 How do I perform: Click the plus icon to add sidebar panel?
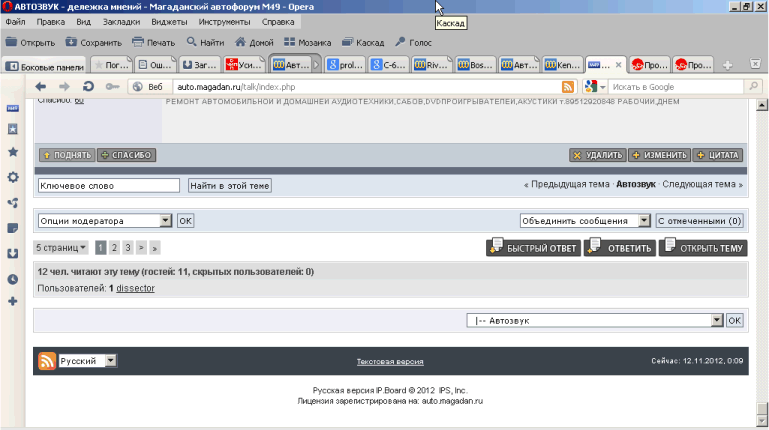[x=13, y=301]
